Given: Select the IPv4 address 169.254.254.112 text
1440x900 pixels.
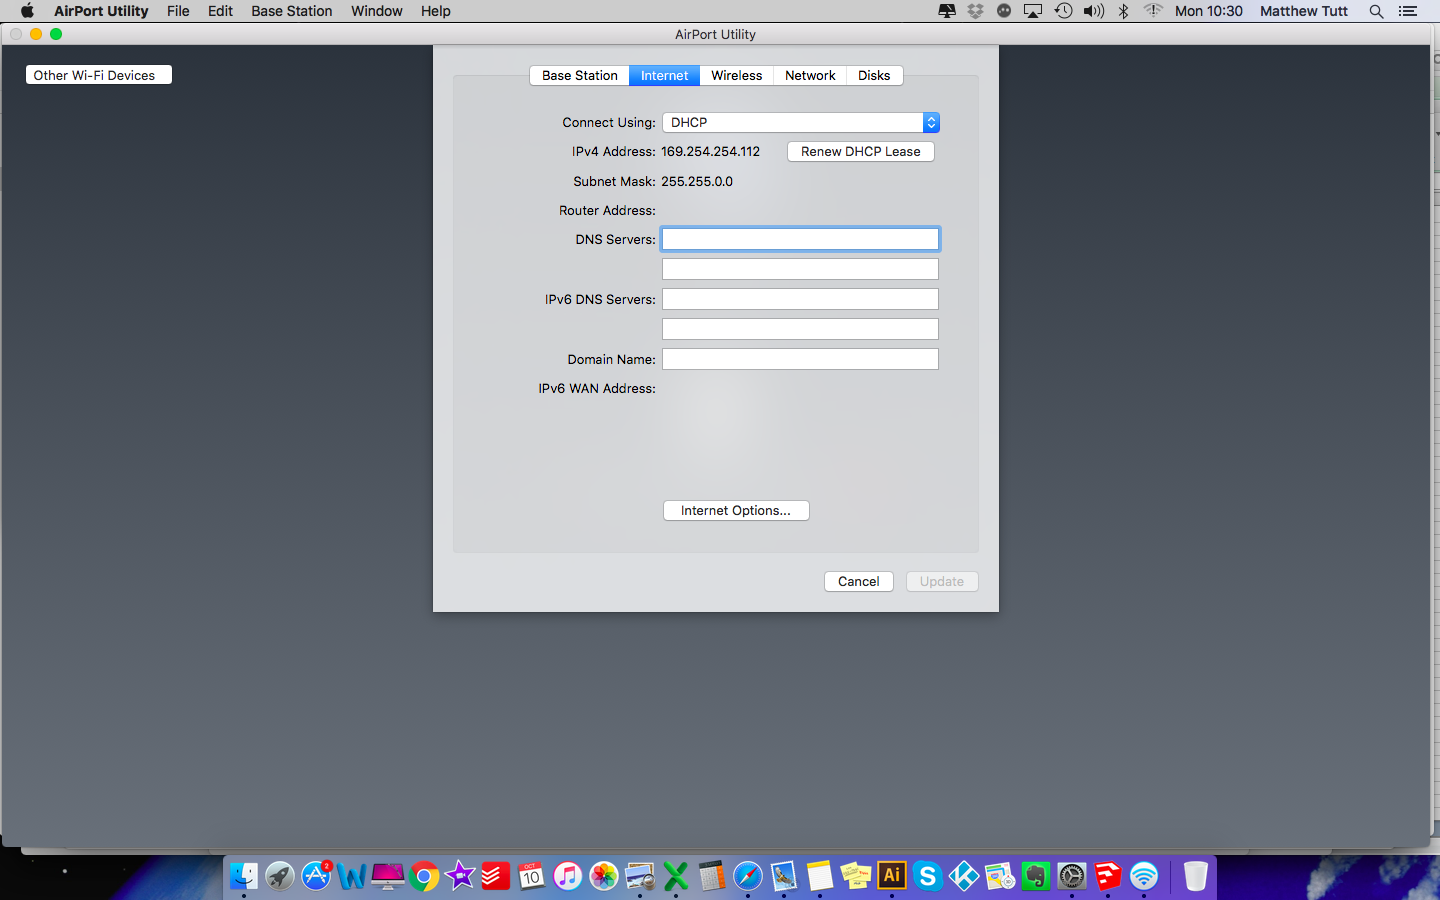Looking at the screenshot, I should [x=711, y=152].
